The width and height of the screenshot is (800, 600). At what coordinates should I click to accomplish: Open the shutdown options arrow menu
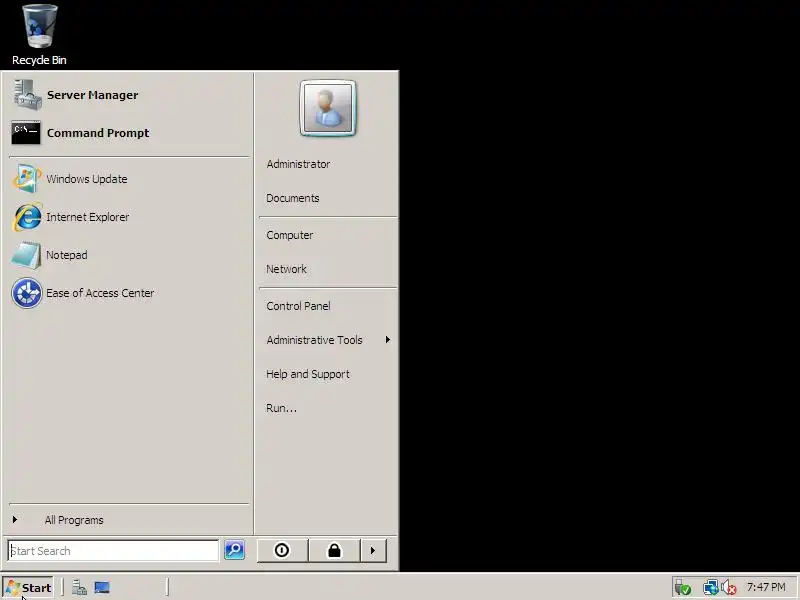click(373, 551)
